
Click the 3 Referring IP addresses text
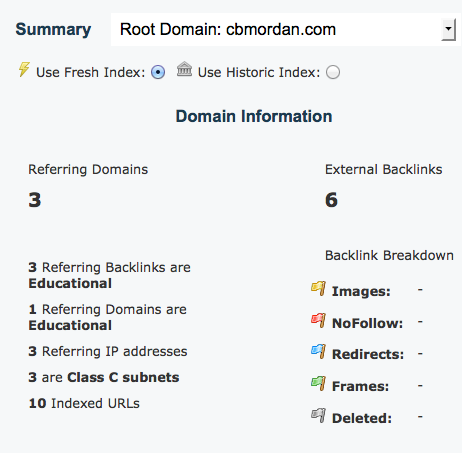coord(108,351)
